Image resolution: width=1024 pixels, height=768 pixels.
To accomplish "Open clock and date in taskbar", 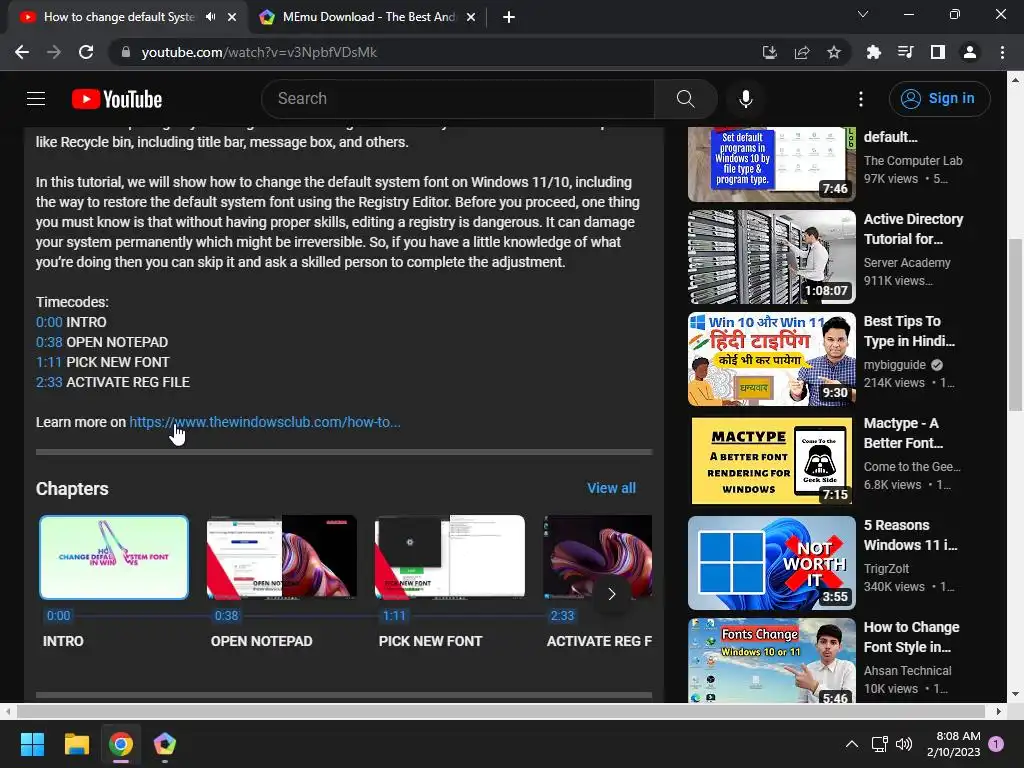I will pos(954,744).
